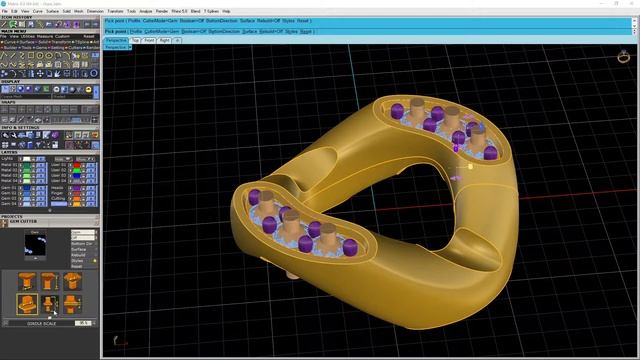Open the Transform menu in menu bar

(x=115, y=11)
